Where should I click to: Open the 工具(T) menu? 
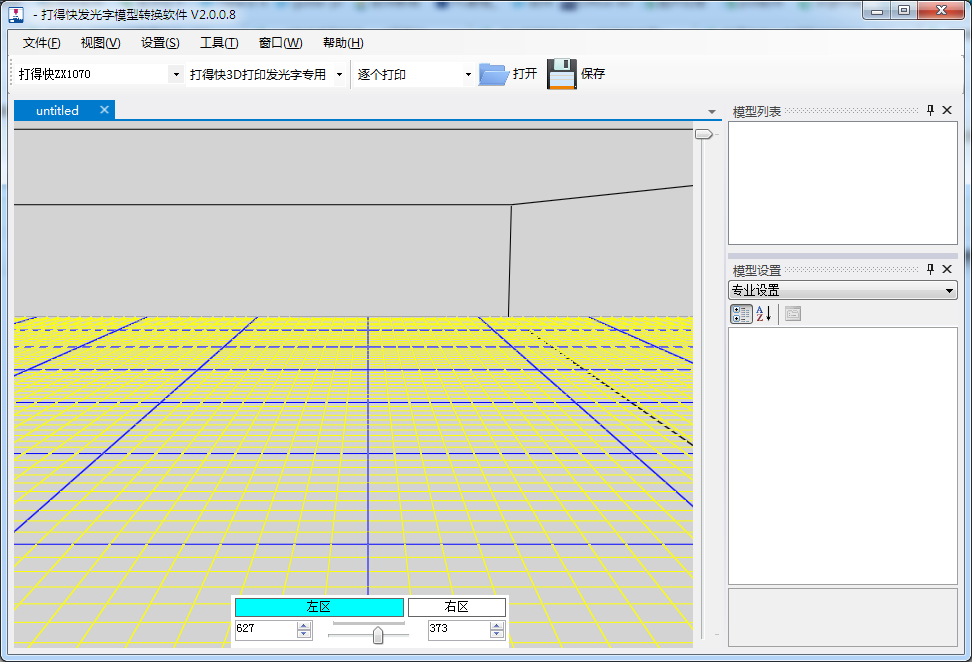point(219,43)
